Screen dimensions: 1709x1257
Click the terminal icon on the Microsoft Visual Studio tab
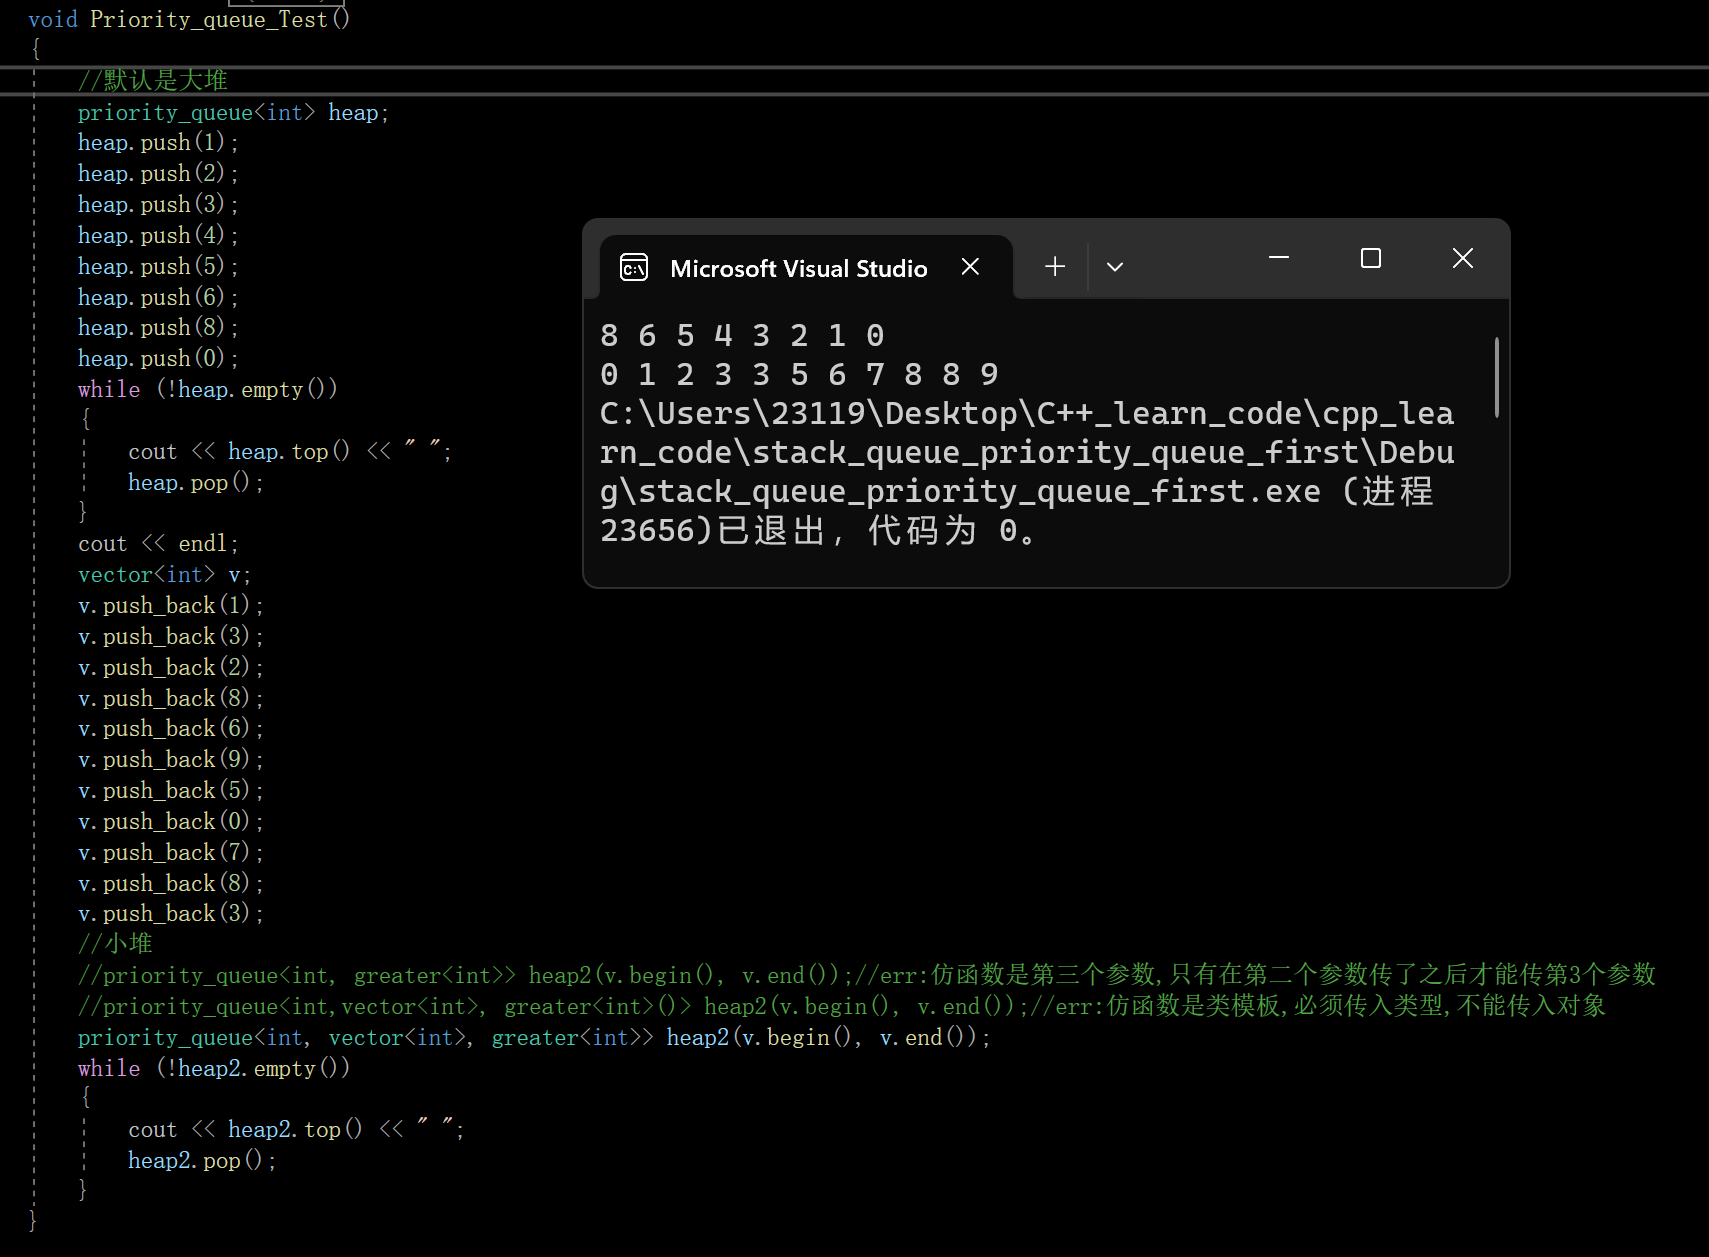pos(634,268)
